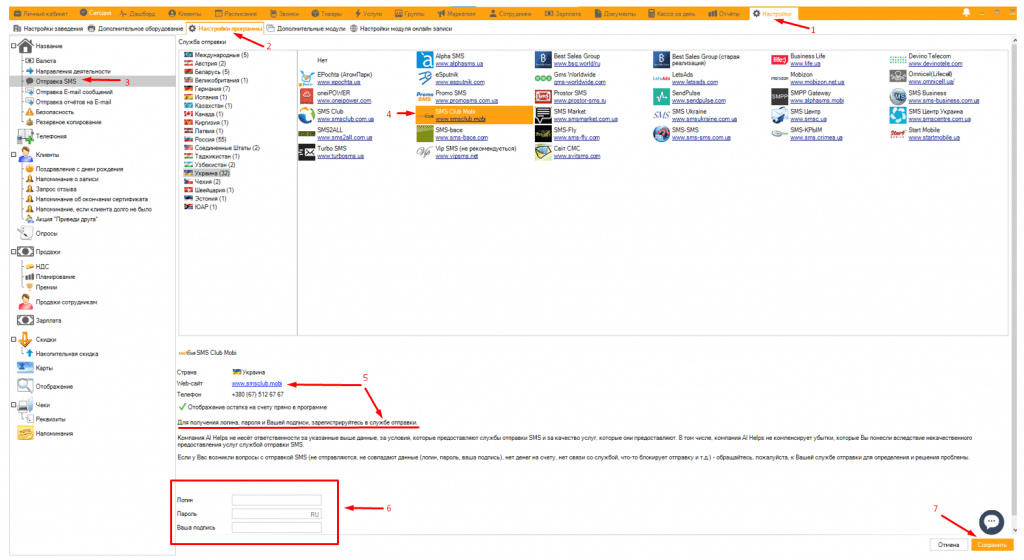Click the Ваша подпись input field

pos(276,527)
